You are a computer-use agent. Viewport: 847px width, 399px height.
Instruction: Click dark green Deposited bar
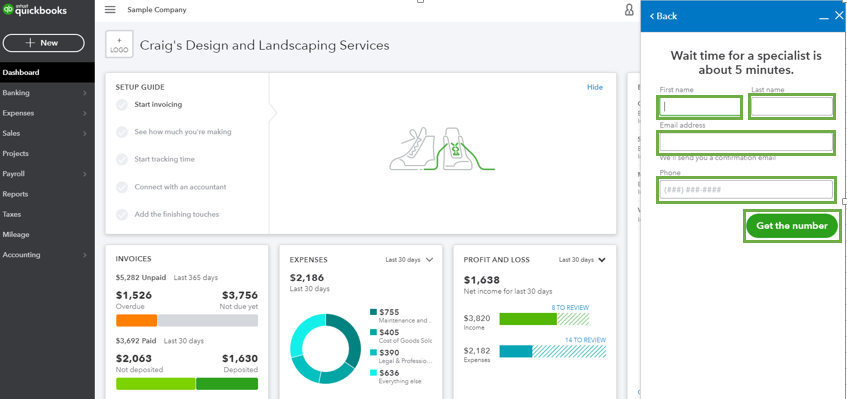(x=227, y=384)
